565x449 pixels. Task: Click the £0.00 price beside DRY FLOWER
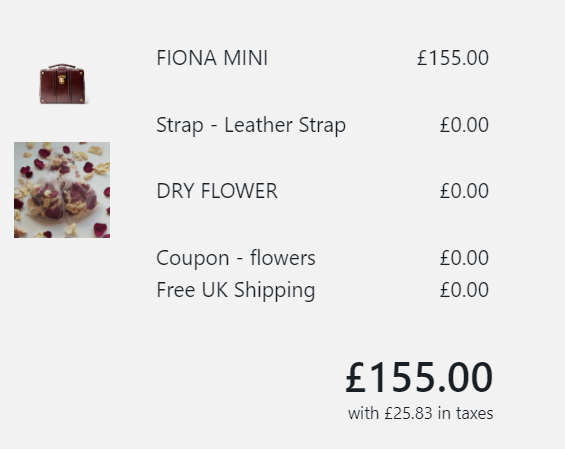(x=464, y=191)
